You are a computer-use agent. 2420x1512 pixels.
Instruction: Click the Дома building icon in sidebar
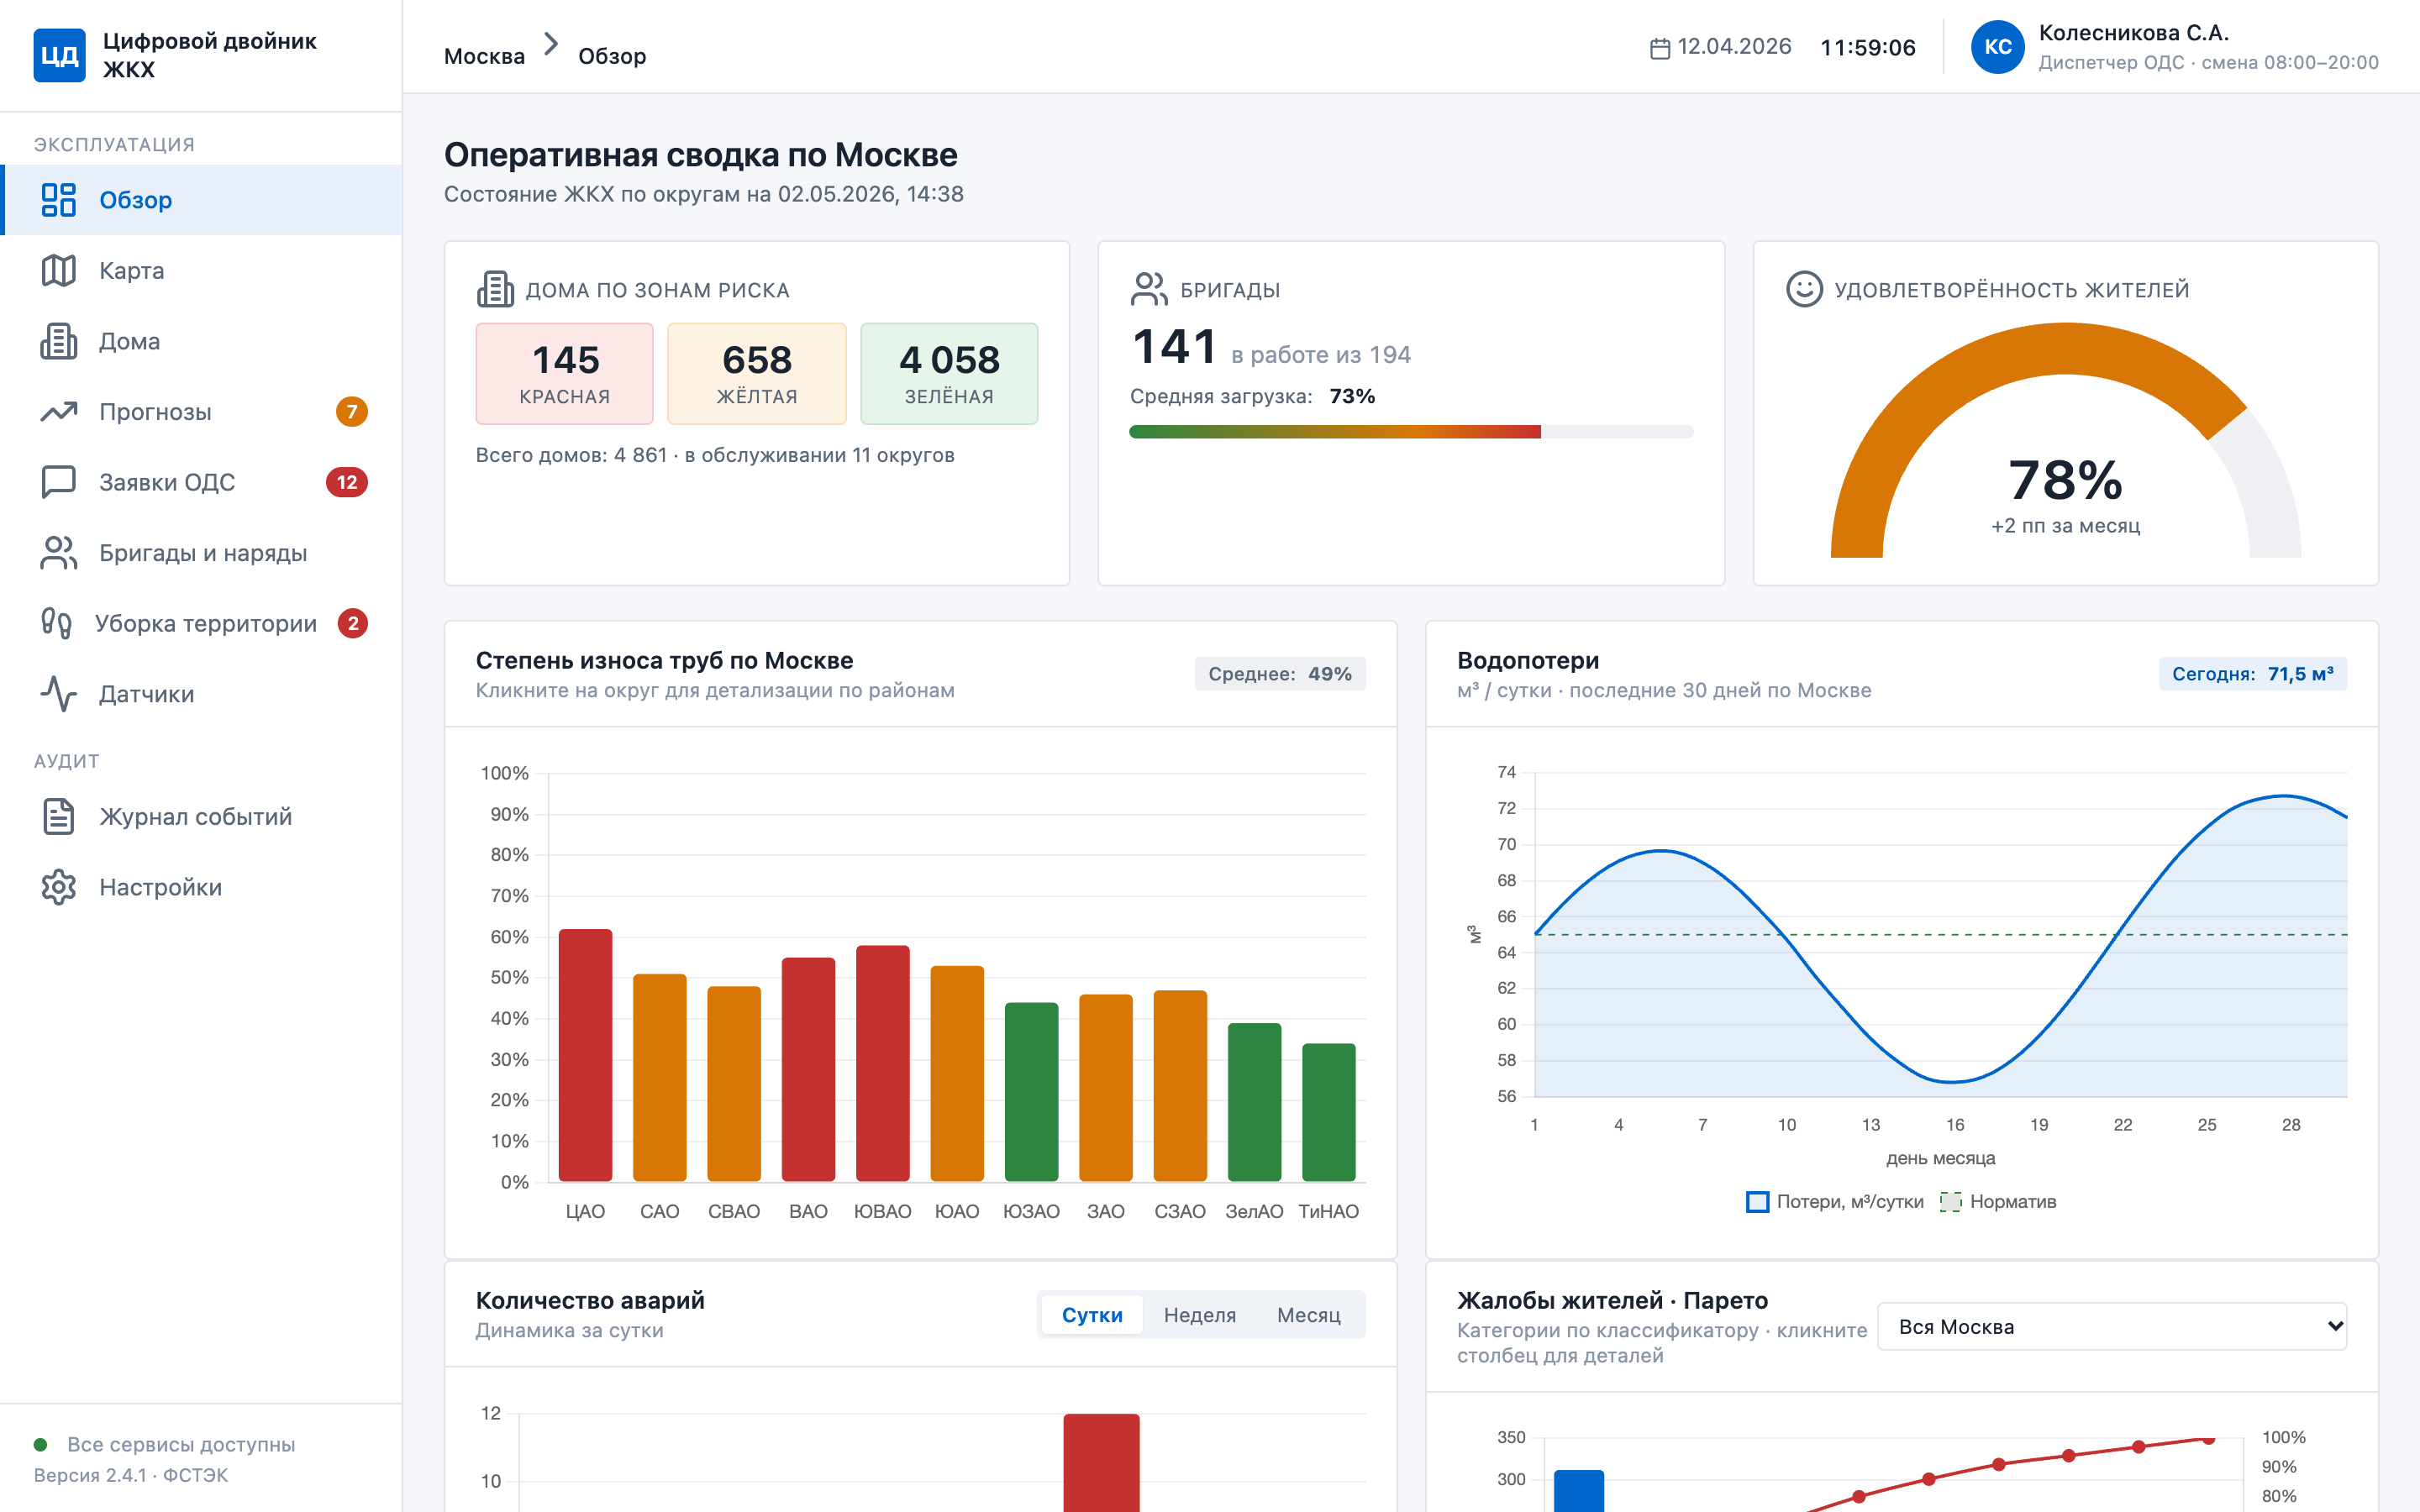[59, 341]
